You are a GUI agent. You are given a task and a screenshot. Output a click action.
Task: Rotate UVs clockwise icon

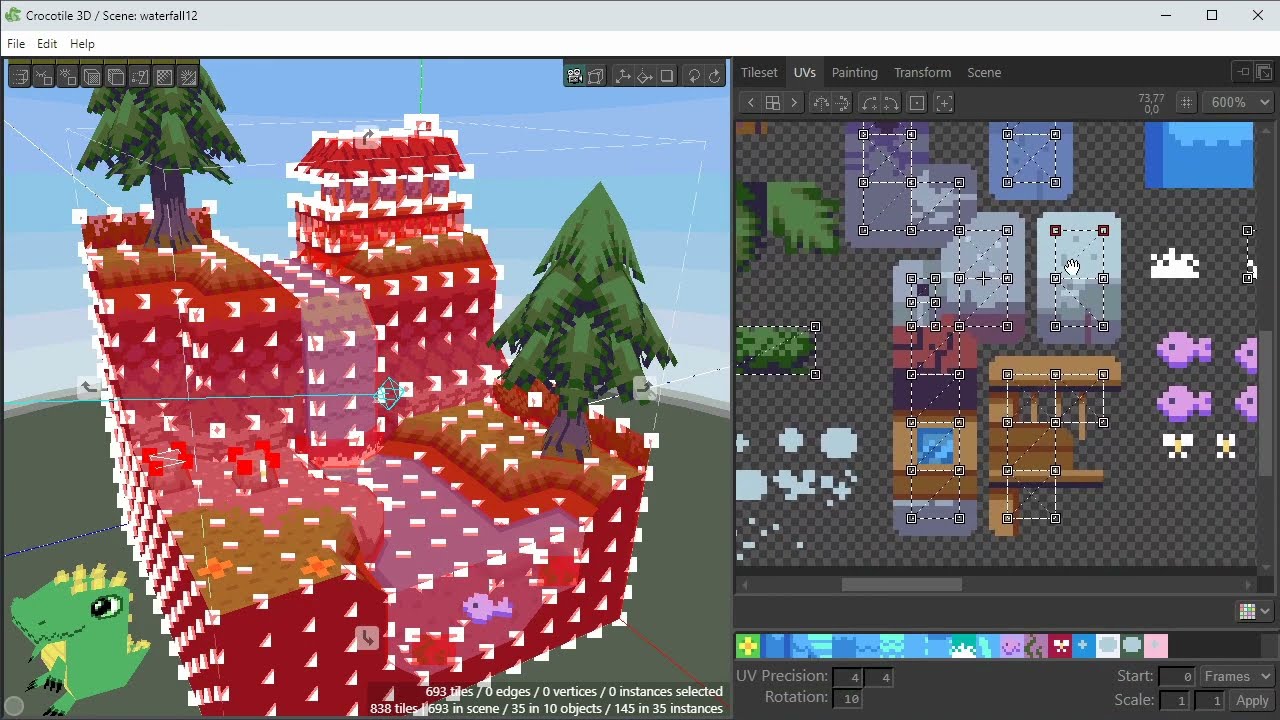[890, 103]
